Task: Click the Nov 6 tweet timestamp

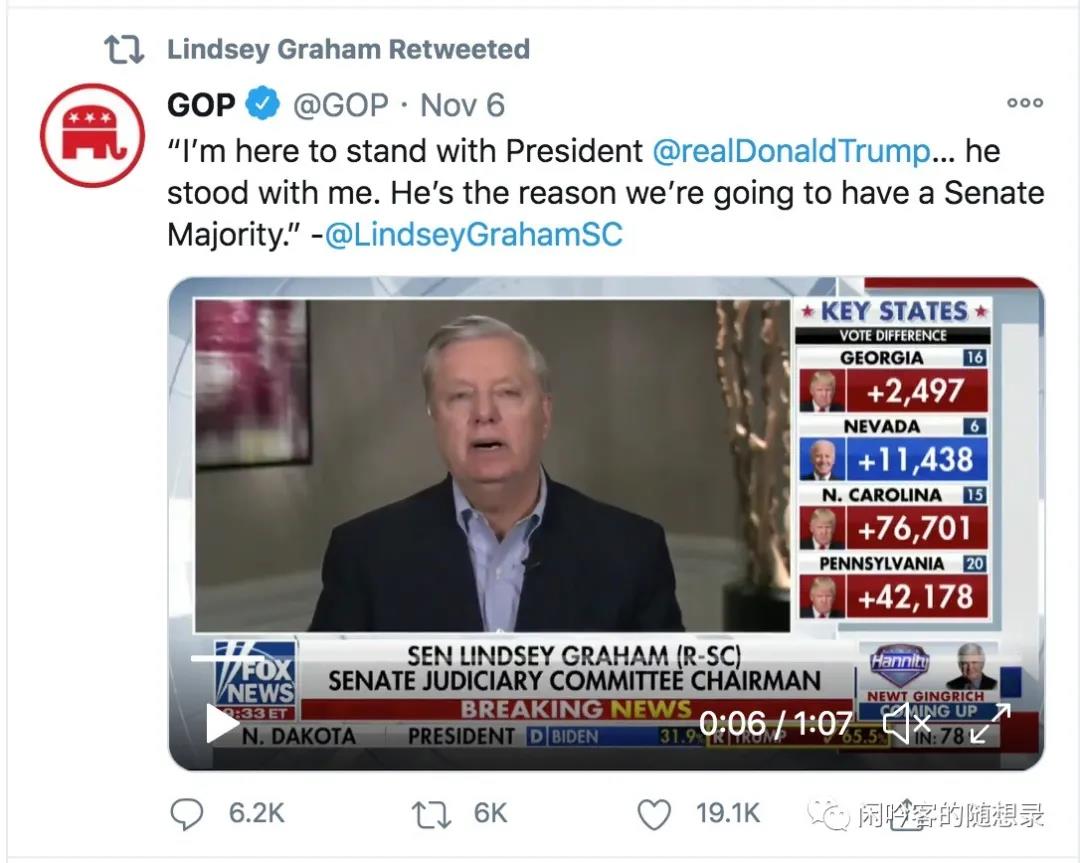Action: [462, 105]
